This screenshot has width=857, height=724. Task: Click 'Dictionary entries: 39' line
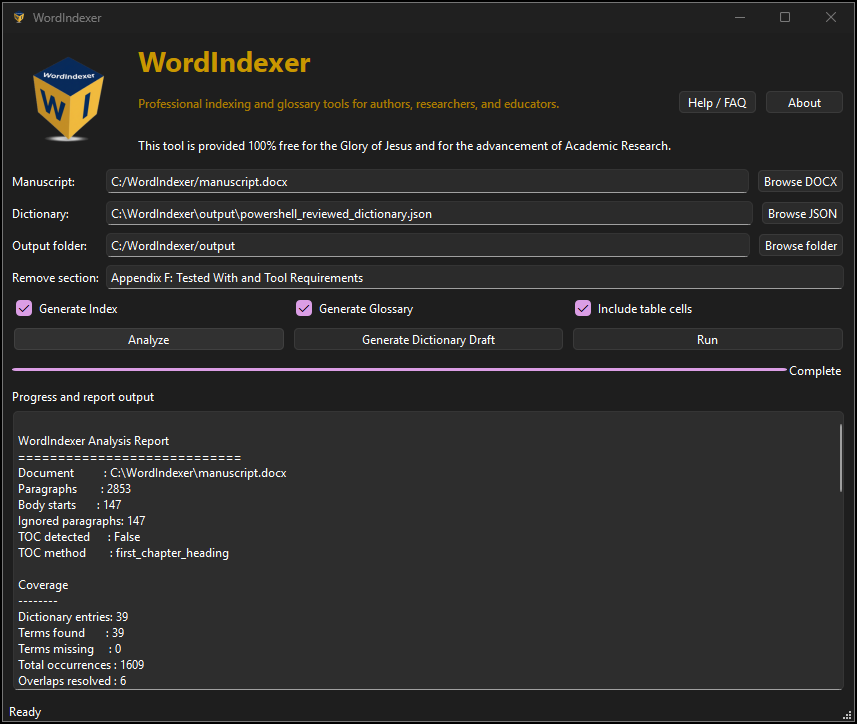tap(73, 617)
